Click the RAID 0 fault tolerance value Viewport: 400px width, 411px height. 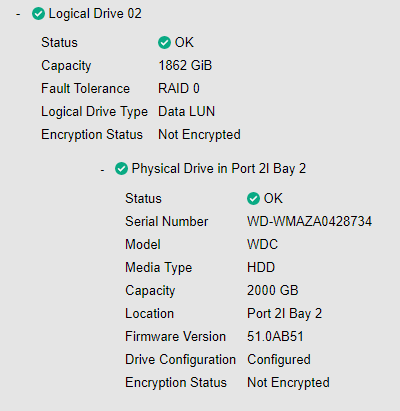click(x=179, y=88)
